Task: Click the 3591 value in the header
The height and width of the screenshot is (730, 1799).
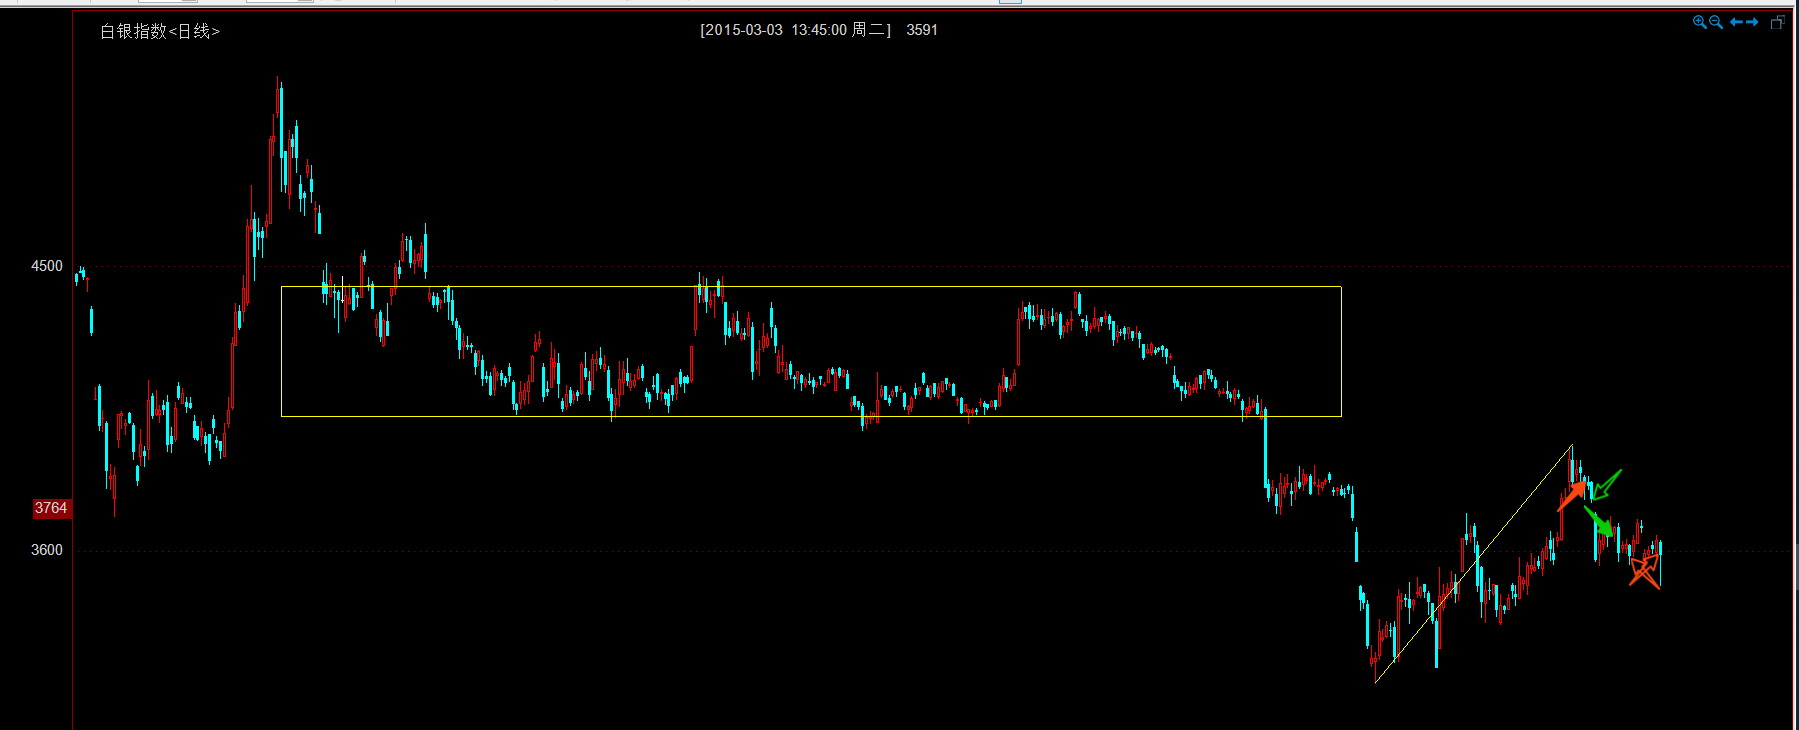Action: [x=922, y=30]
